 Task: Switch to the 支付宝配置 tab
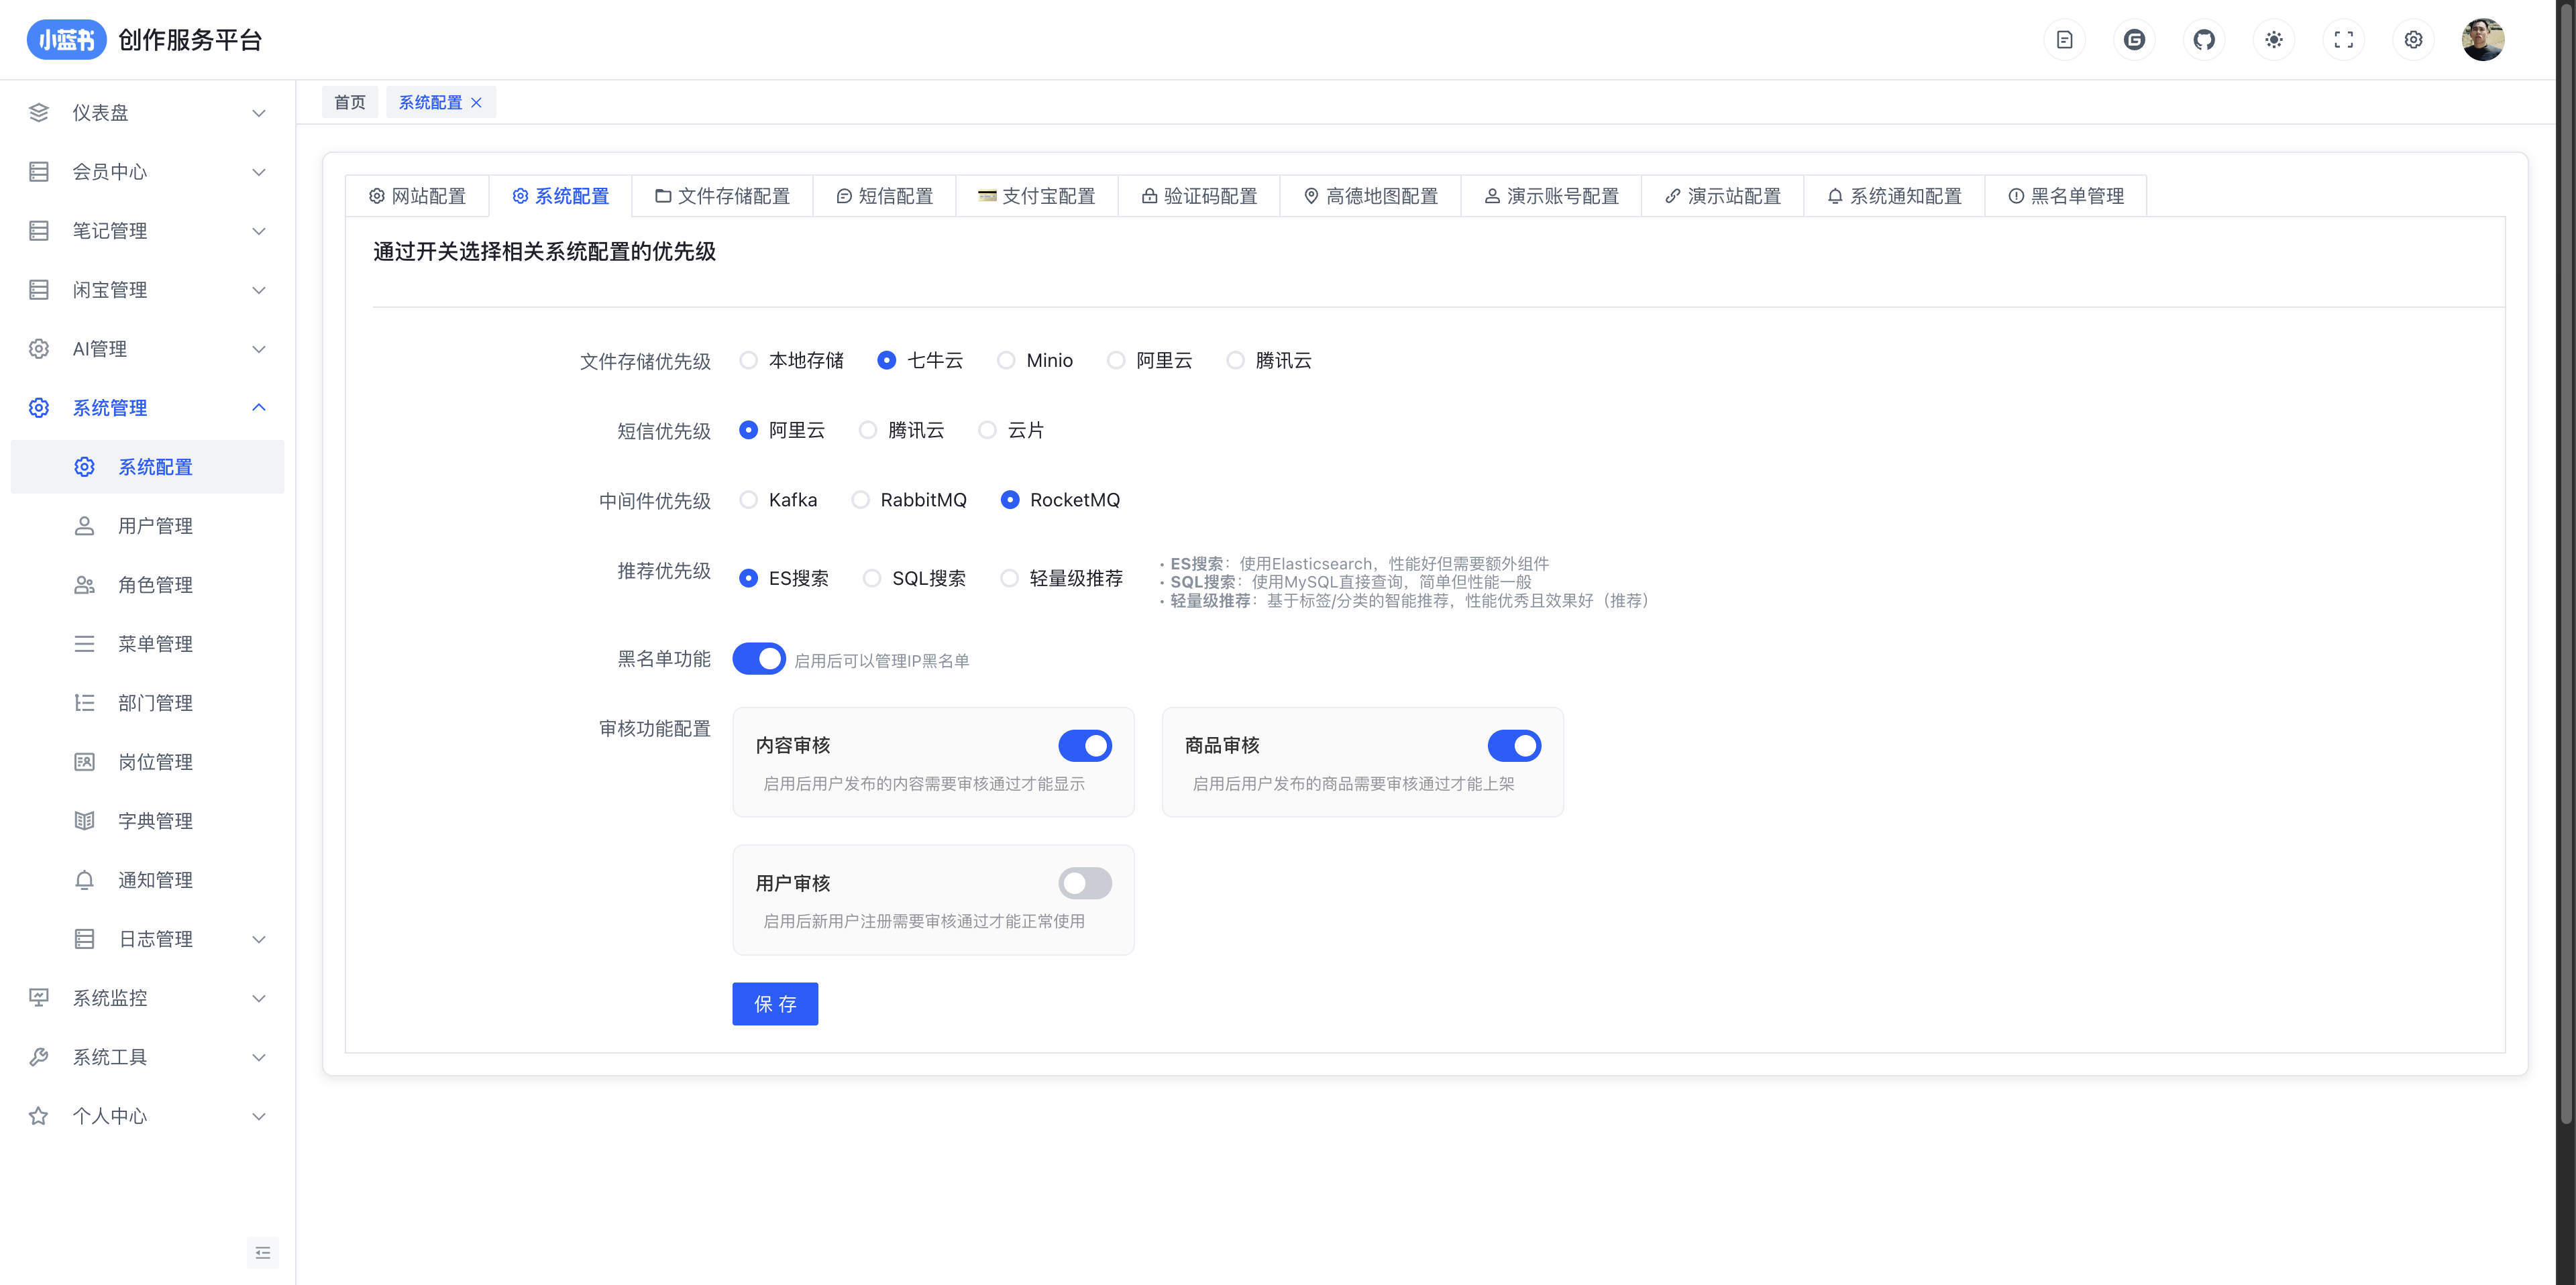[x=1036, y=196]
